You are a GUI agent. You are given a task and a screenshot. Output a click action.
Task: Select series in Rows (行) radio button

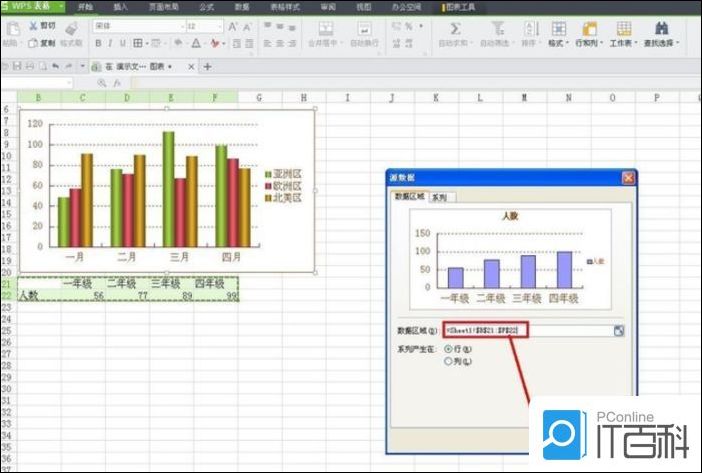click(448, 349)
